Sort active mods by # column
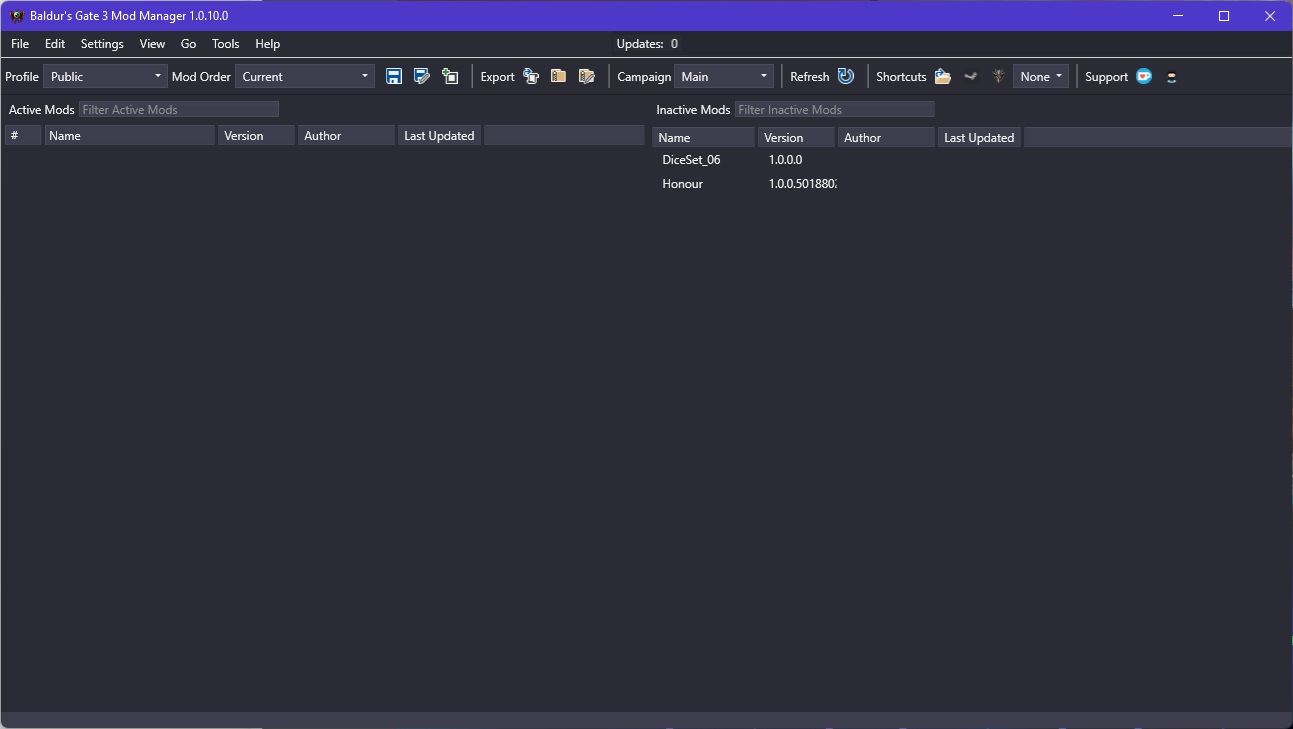The width and height of the screenshot is (1293, 729). 23,135
